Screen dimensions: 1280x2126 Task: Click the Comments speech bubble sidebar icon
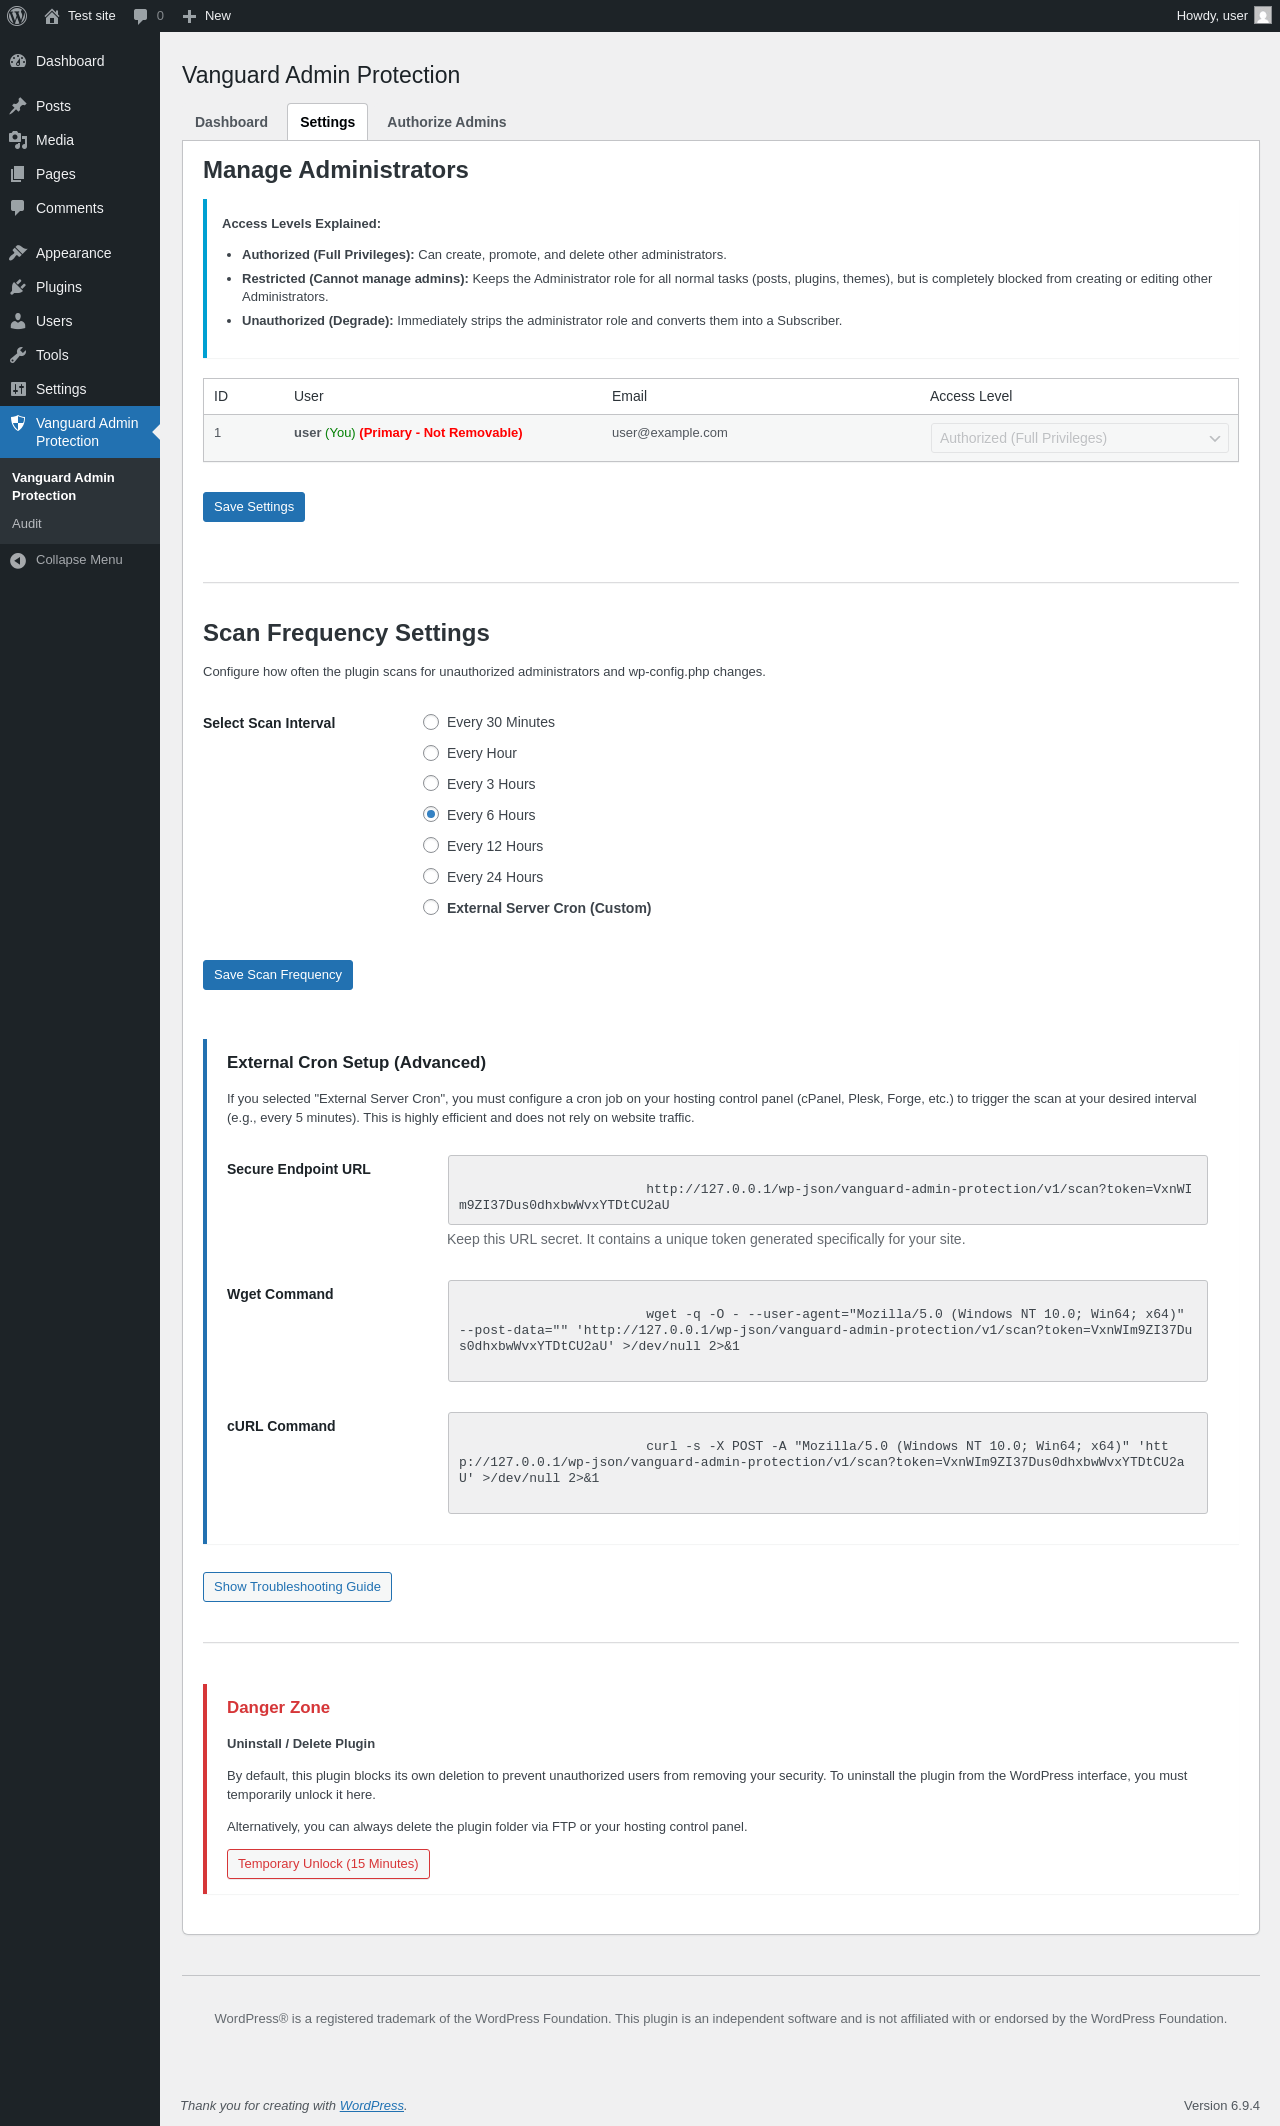pos(18,208)
